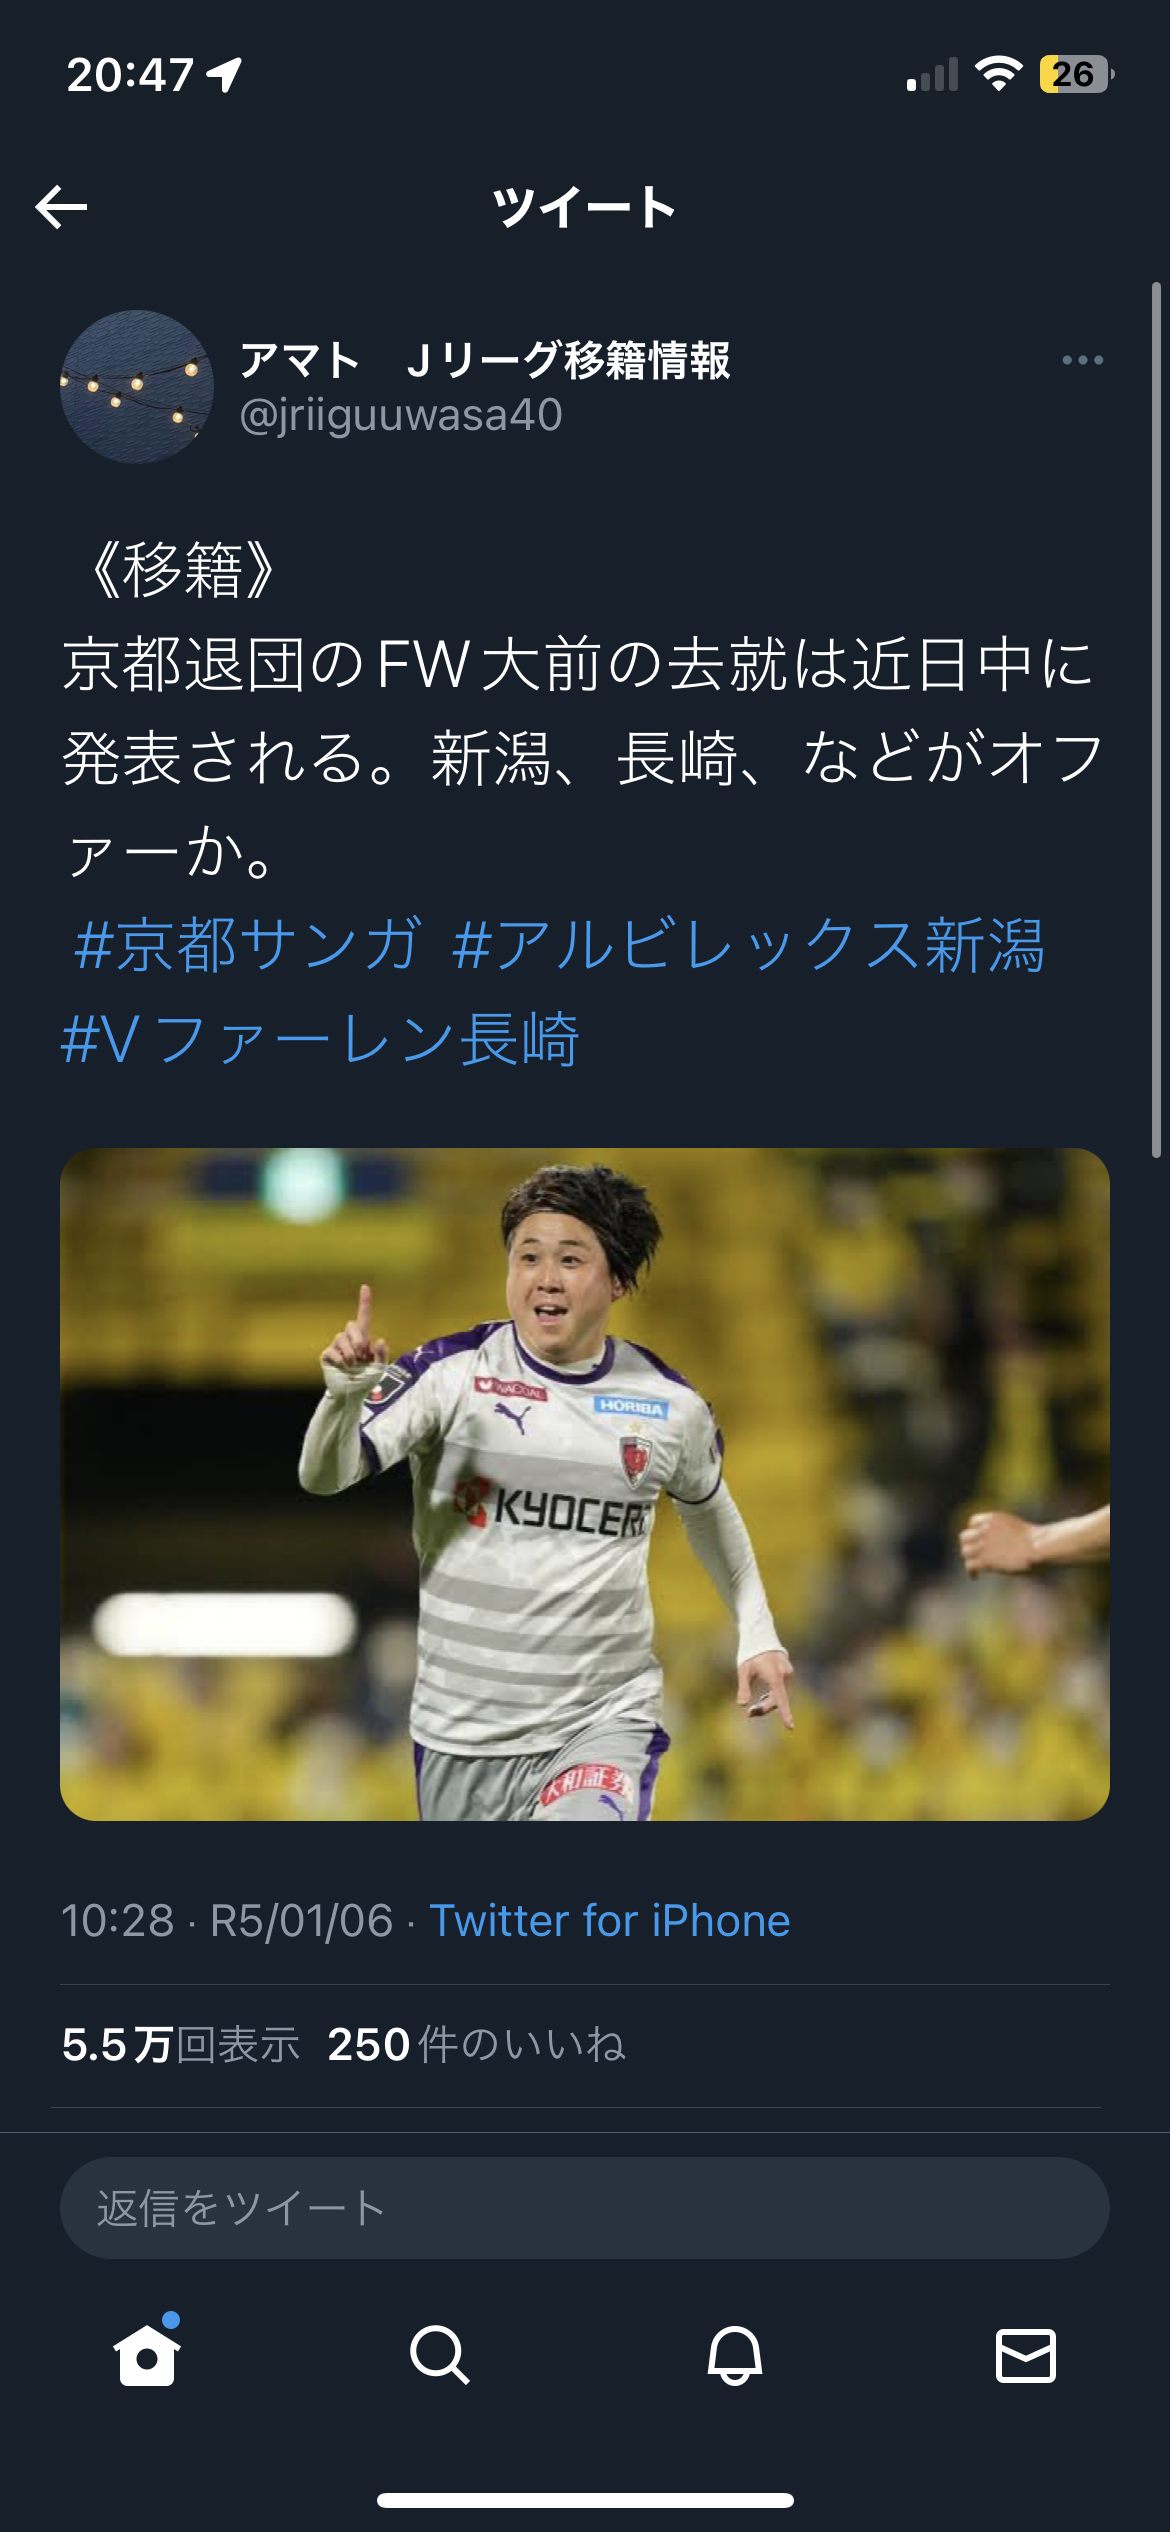Screen dimensions: 1170x2532
Task: Open hashtag #Vファーレン長崎
Action: (x=320, y=1039)
